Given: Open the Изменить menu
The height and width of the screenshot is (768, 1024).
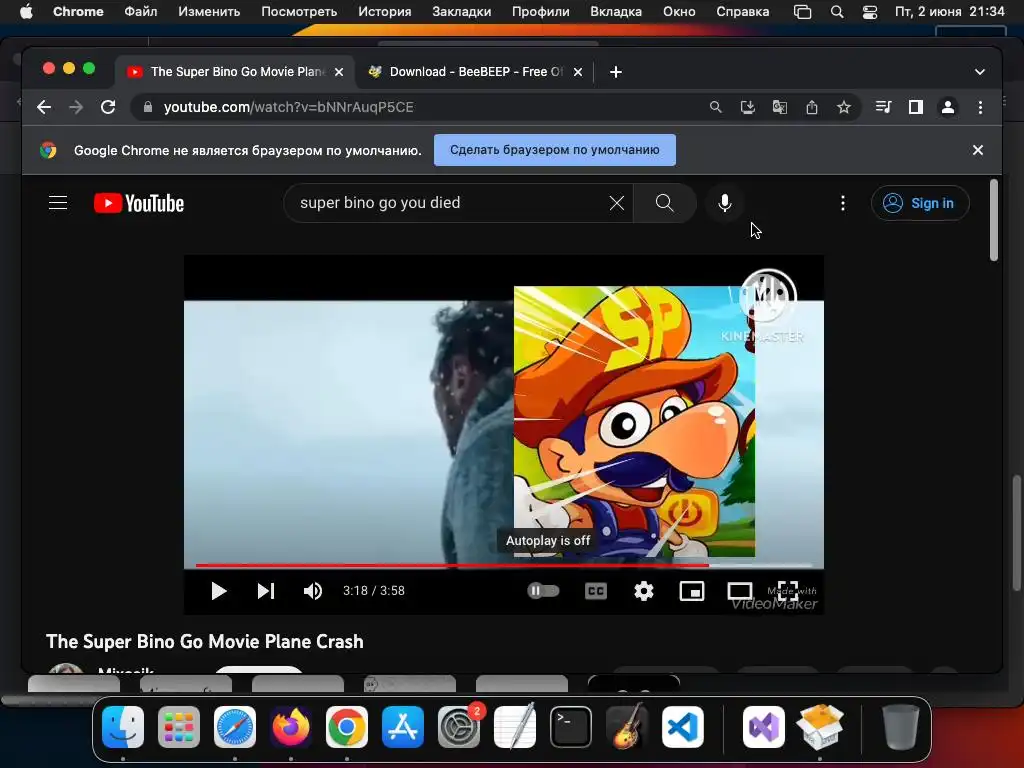Looking at the screenshot, I should coord(209,12).
